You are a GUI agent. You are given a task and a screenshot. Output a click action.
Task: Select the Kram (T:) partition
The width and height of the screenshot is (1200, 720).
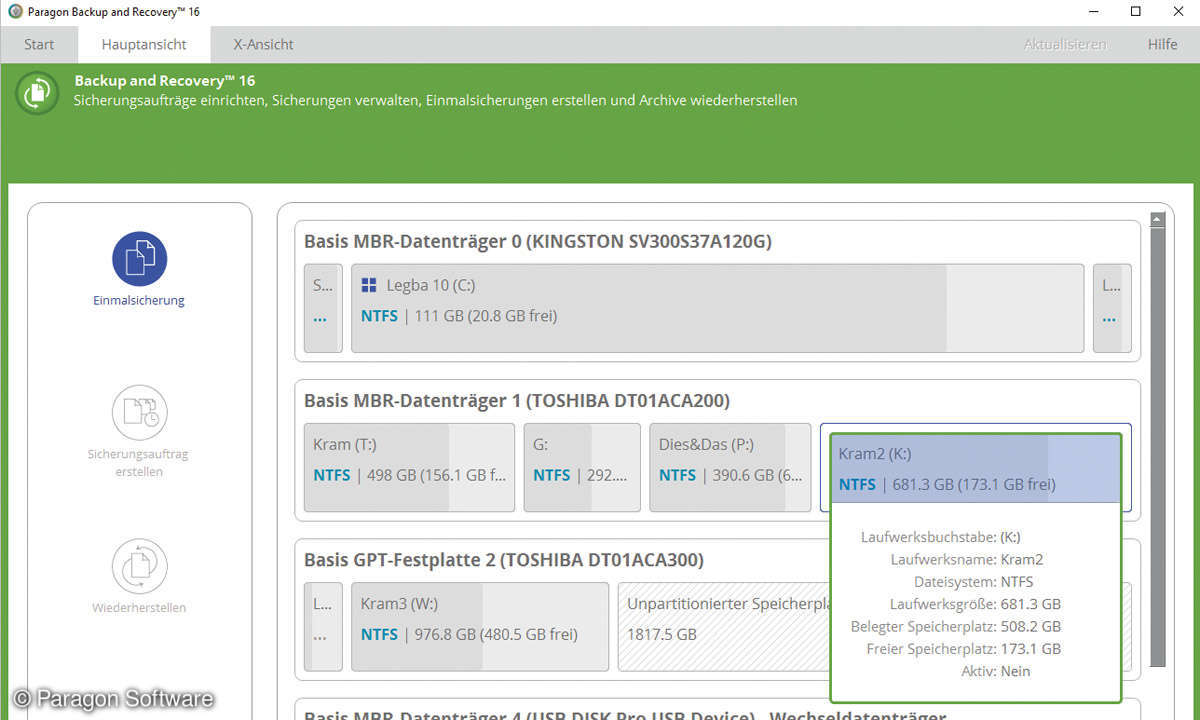tap(409, 468)
